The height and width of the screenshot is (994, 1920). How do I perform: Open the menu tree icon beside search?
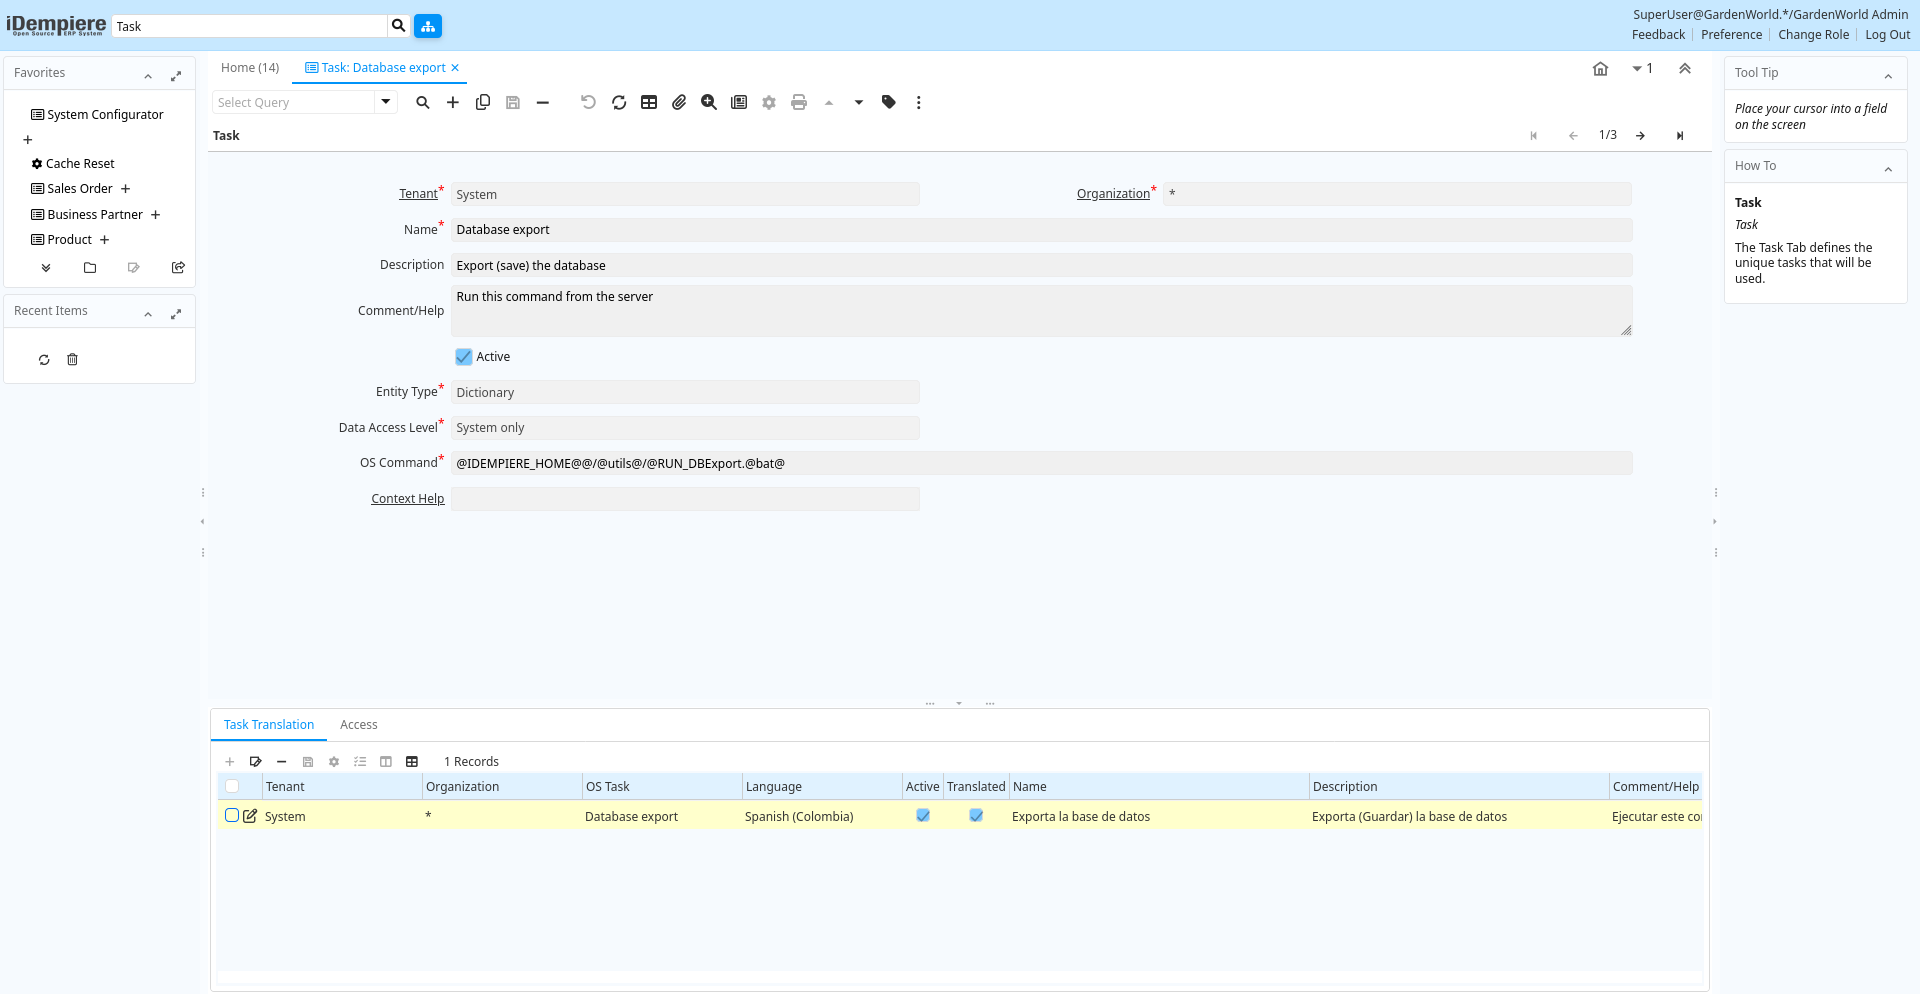click(428, 26)
